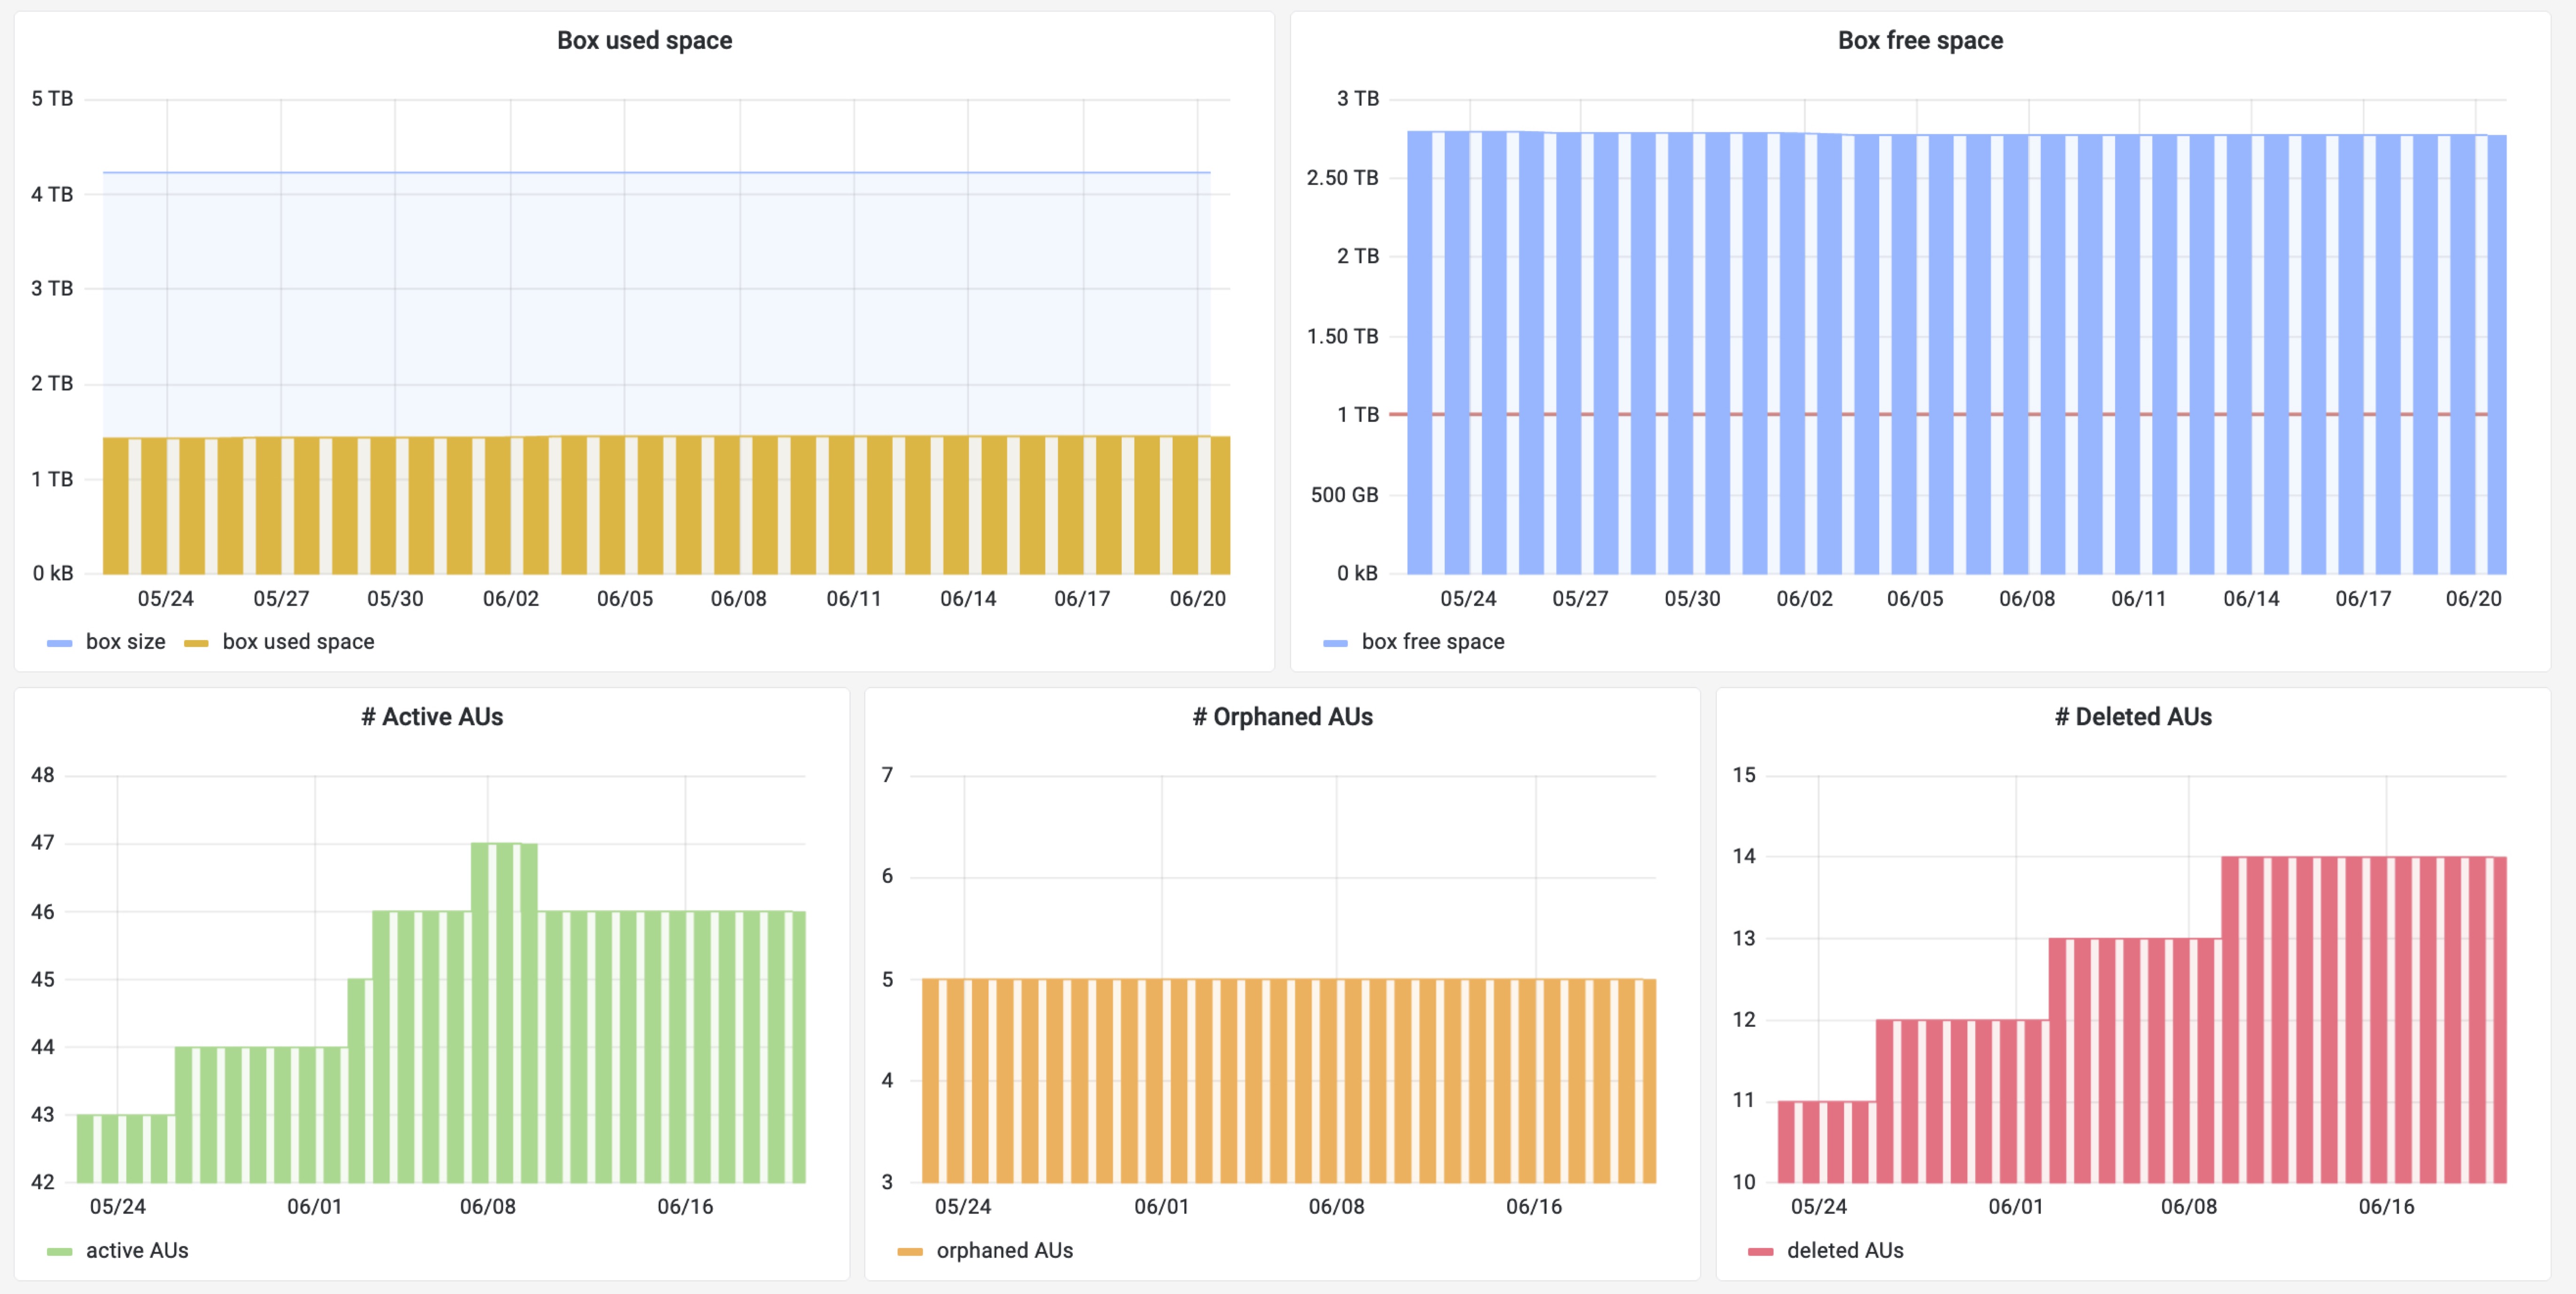Screen dimensions: 2576x1294
Task: Open the # Active AUs panel menu
Action: pos(432,717)
